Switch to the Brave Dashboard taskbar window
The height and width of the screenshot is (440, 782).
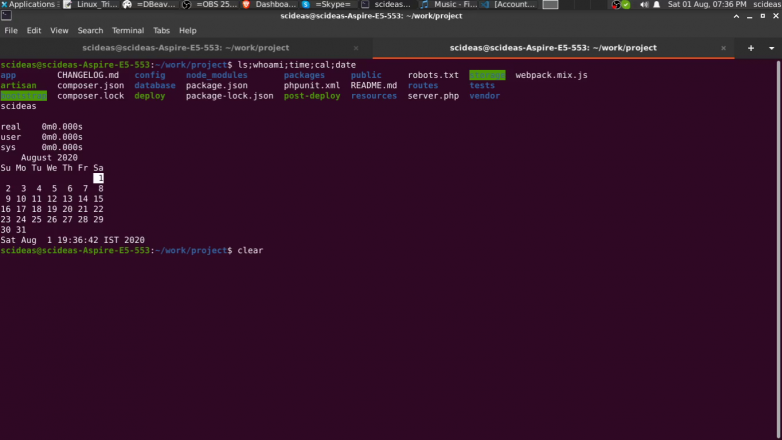(x=269, y=4)
